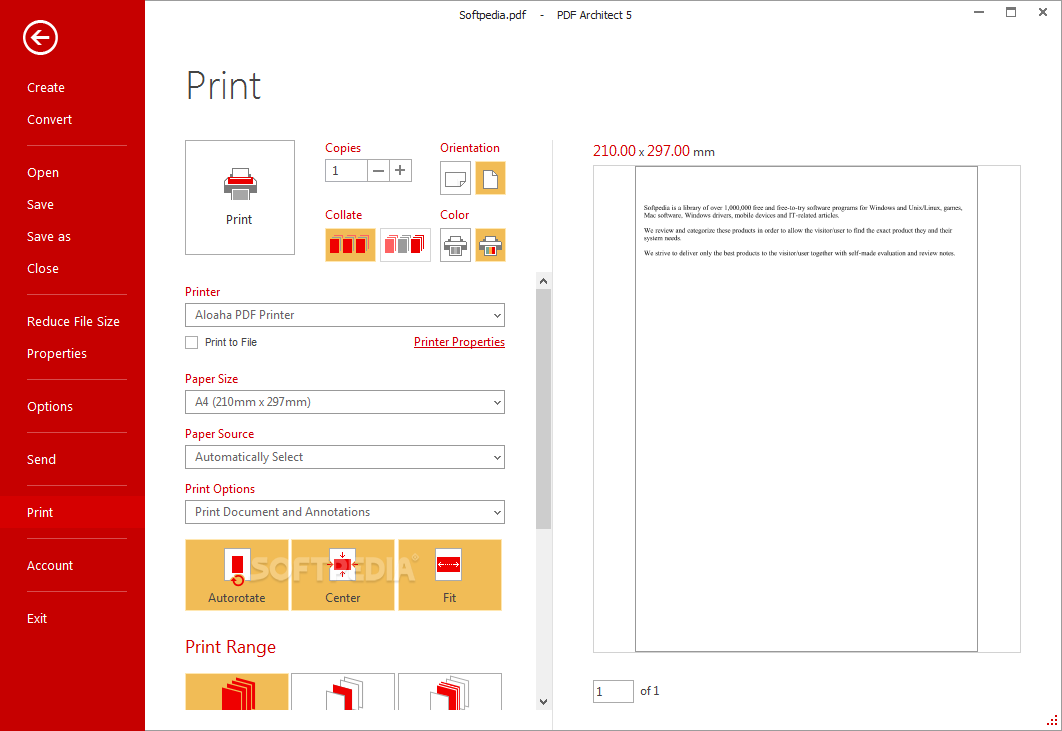Minimize the PDF Architect window

pyautogui.click(x=979, y=12)
